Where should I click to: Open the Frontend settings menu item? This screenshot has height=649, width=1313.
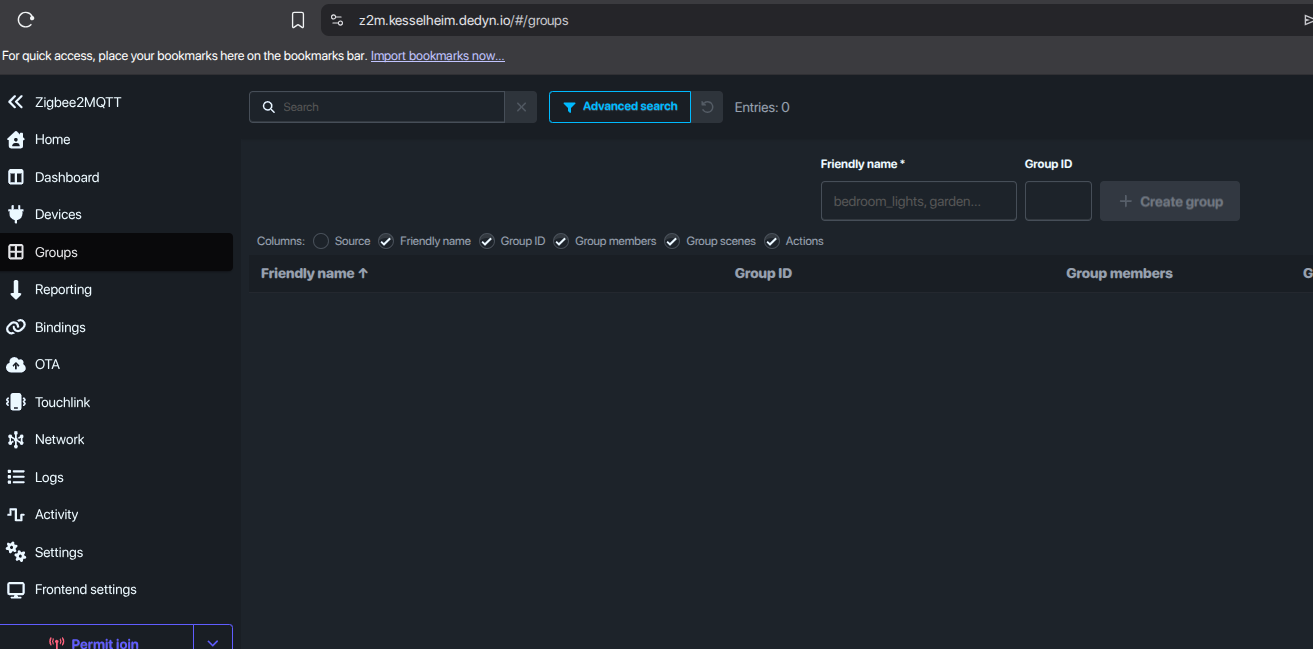(x=116, y=590)
